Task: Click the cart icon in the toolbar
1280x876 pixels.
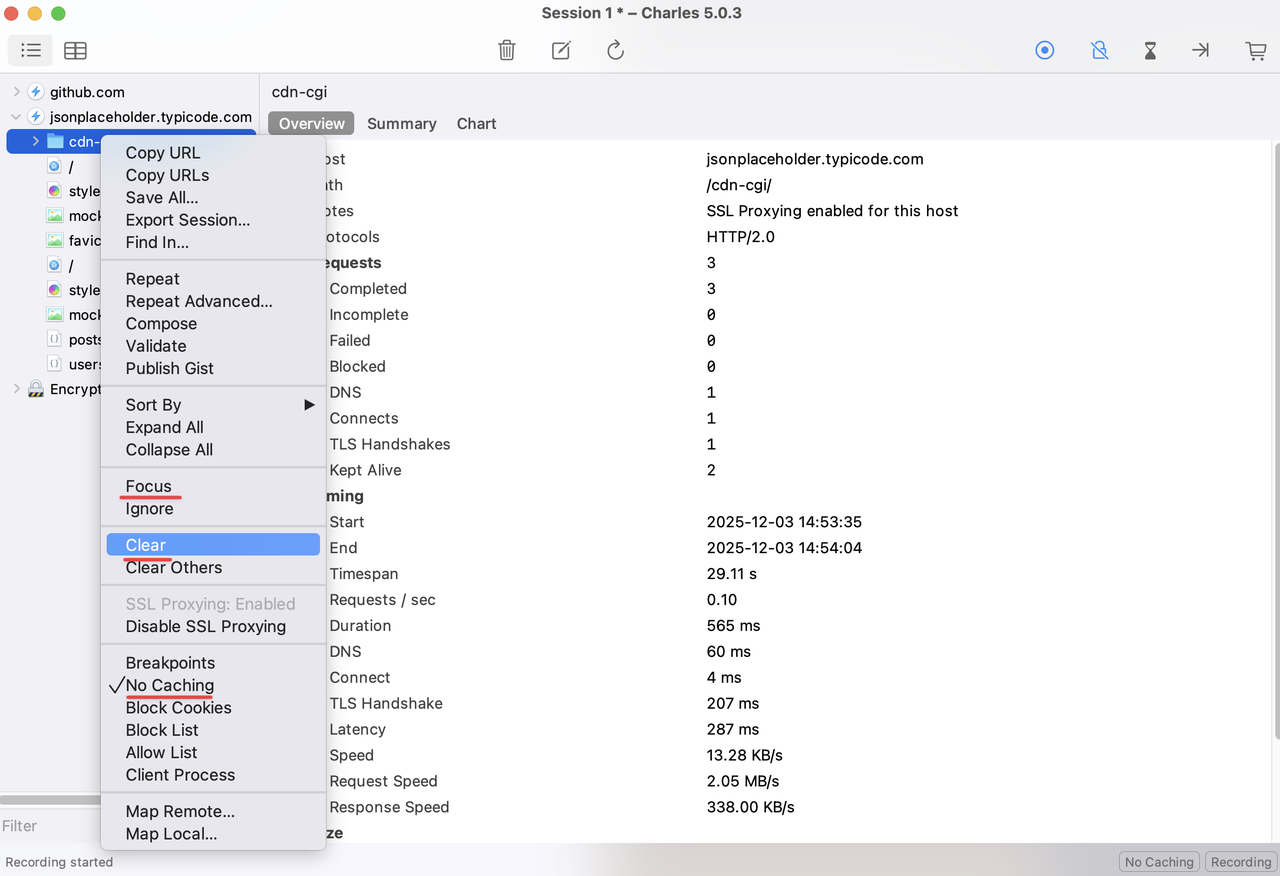Action: (1256, 50)
